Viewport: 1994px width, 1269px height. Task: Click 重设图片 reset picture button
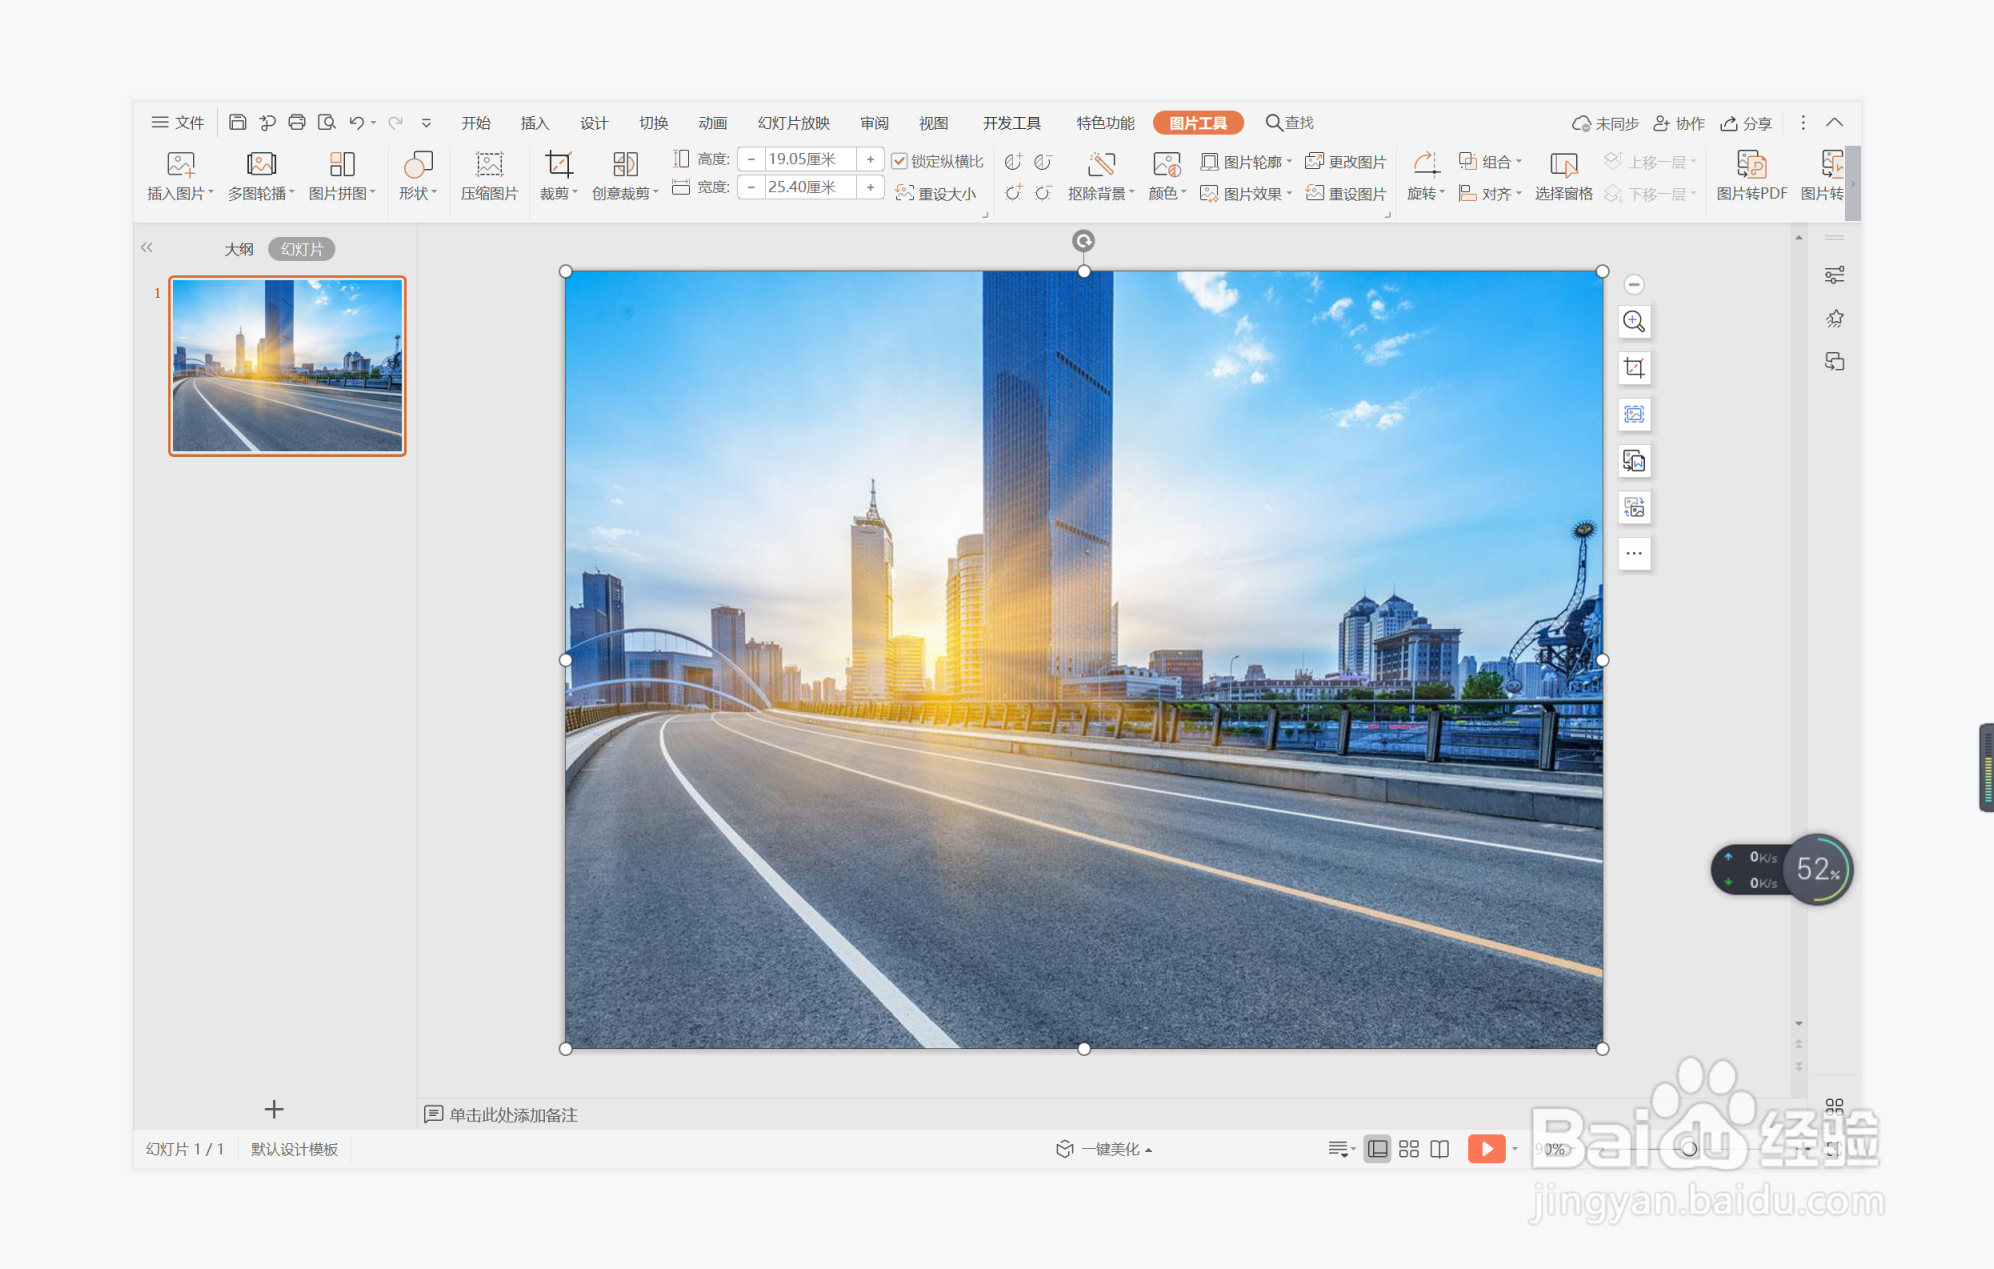click(1346, 193)
